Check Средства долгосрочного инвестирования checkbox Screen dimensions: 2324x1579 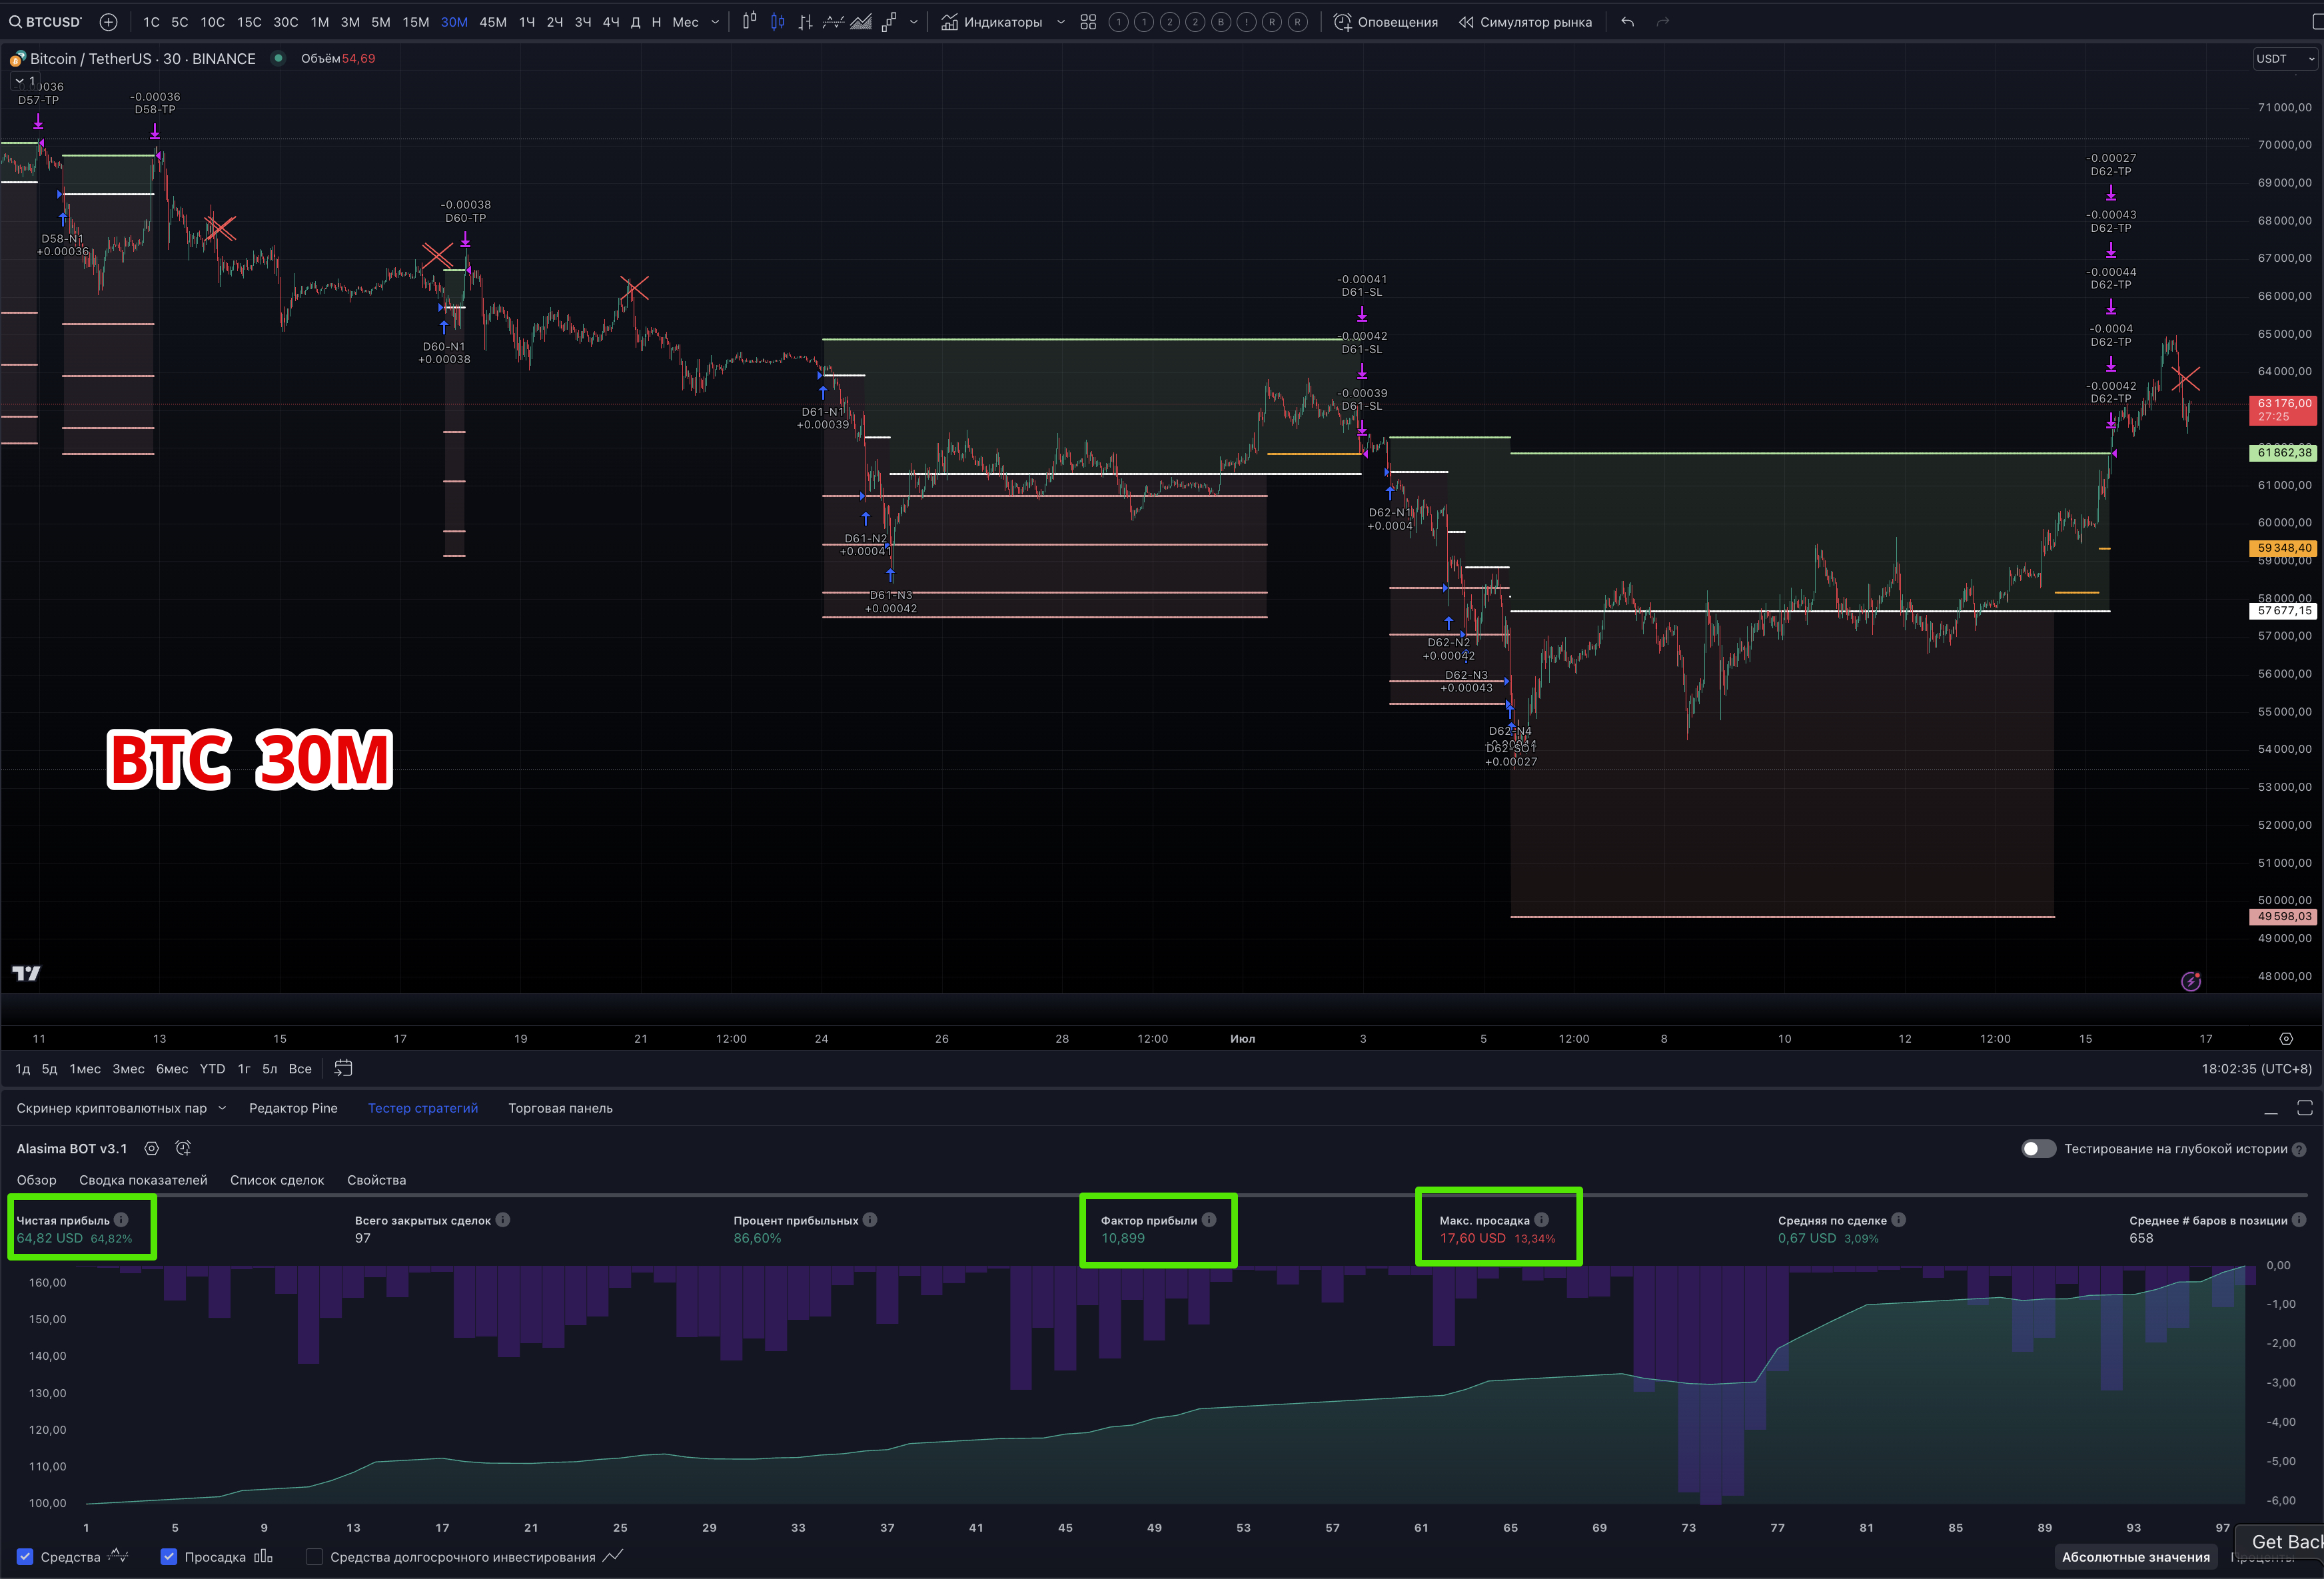click(314, 1556)
